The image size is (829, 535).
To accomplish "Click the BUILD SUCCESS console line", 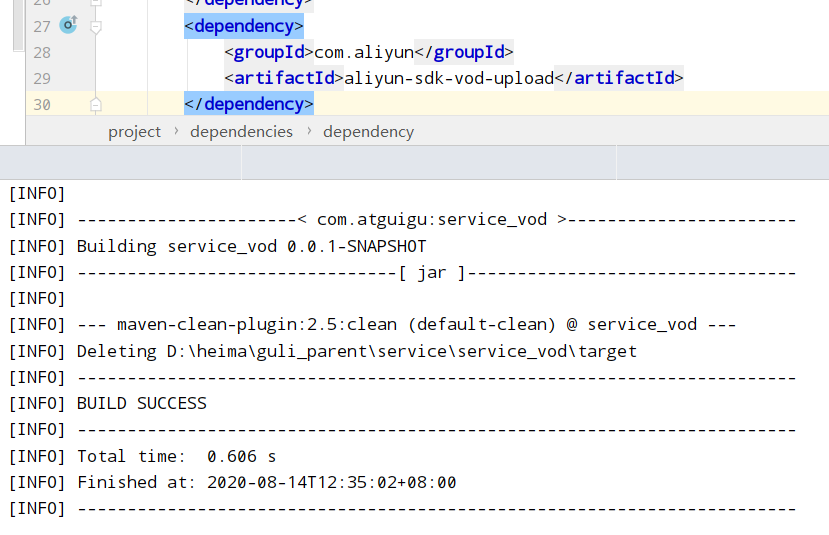I will (x=141, y=404).
